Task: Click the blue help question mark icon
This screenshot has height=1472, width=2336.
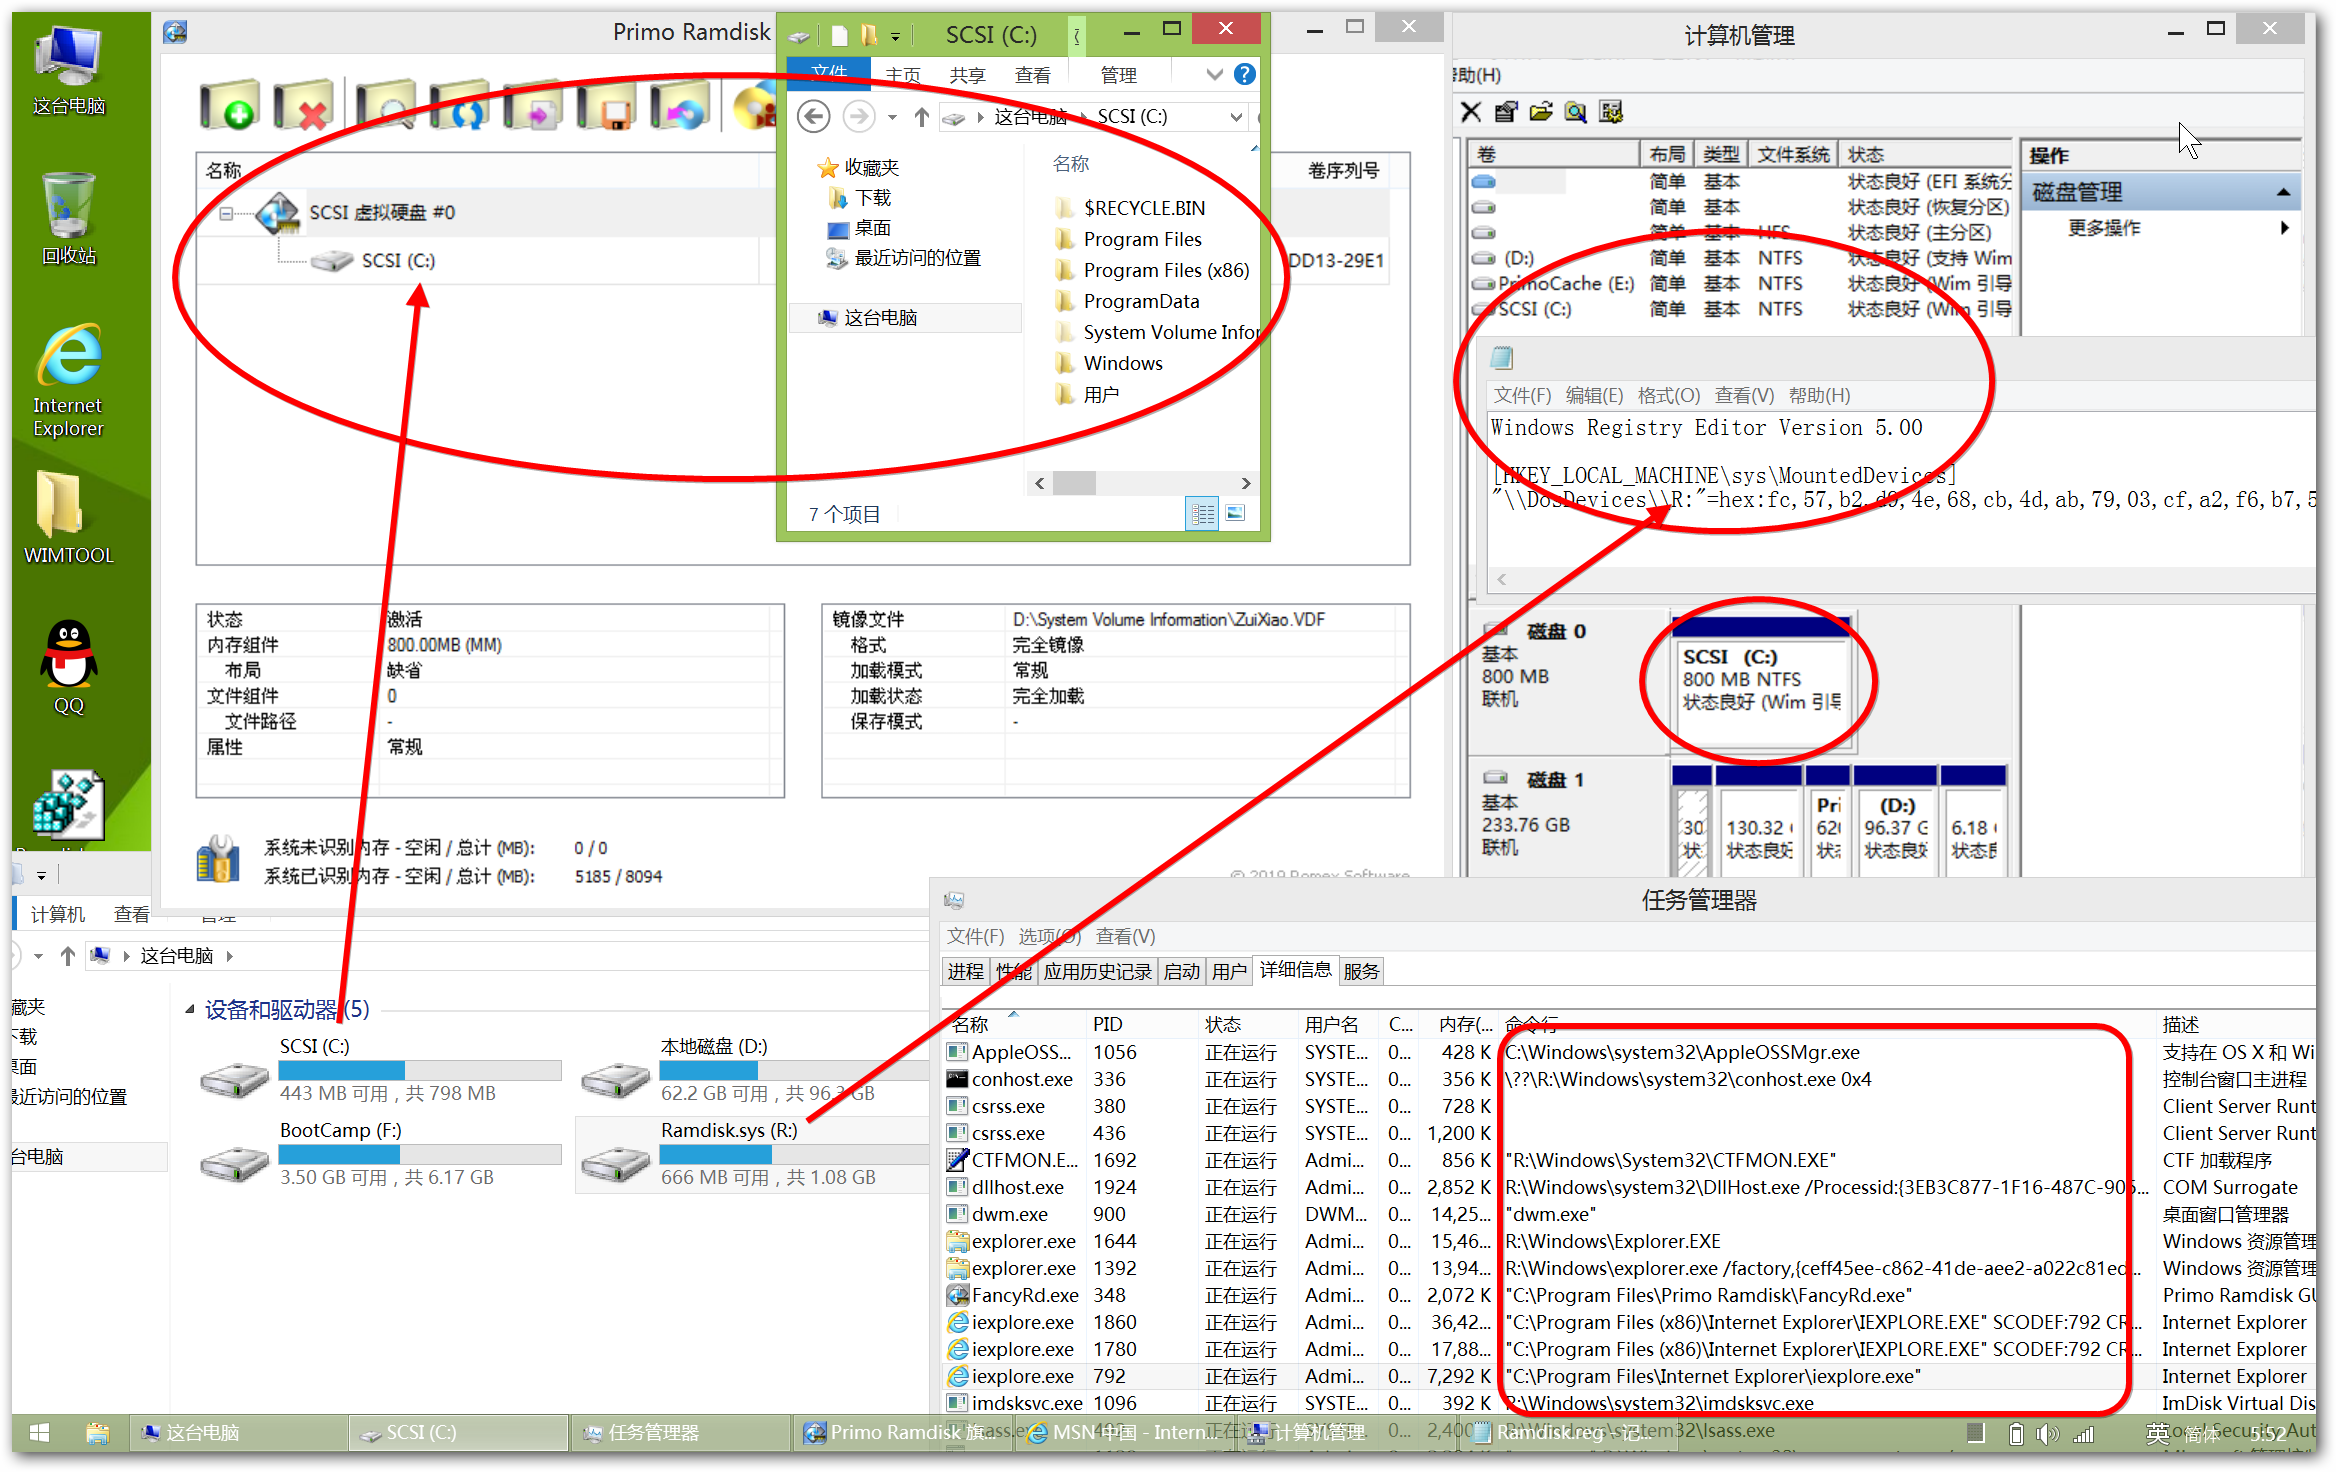Action: [x=1245, y=74]
